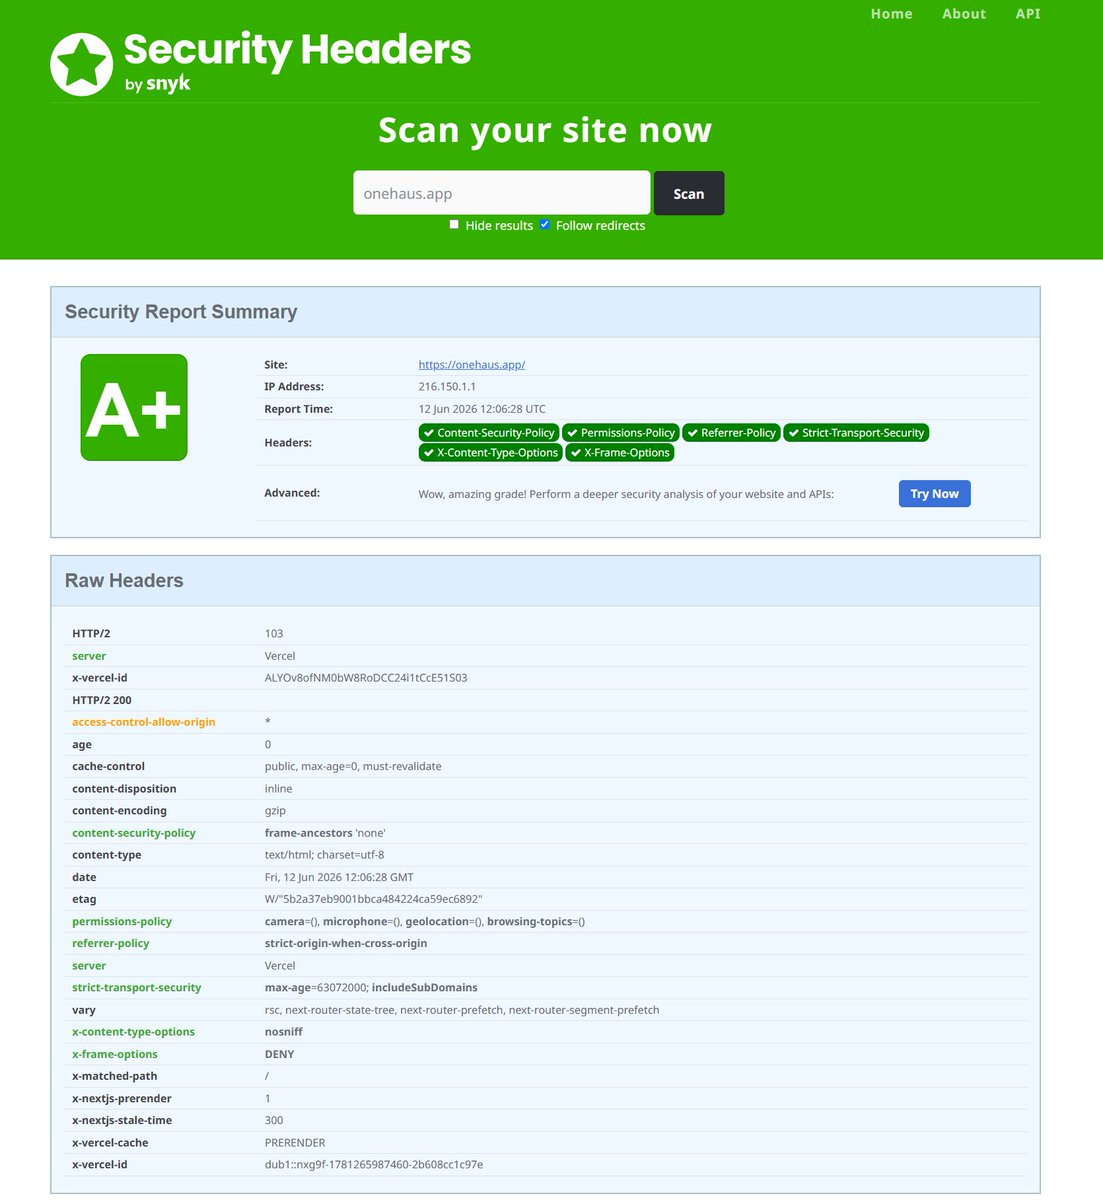Click the Security Headers star logo
Image resolution: width=1103 pixels, height=1200 pixels.
pyautogui.click(x=82, y=64)
